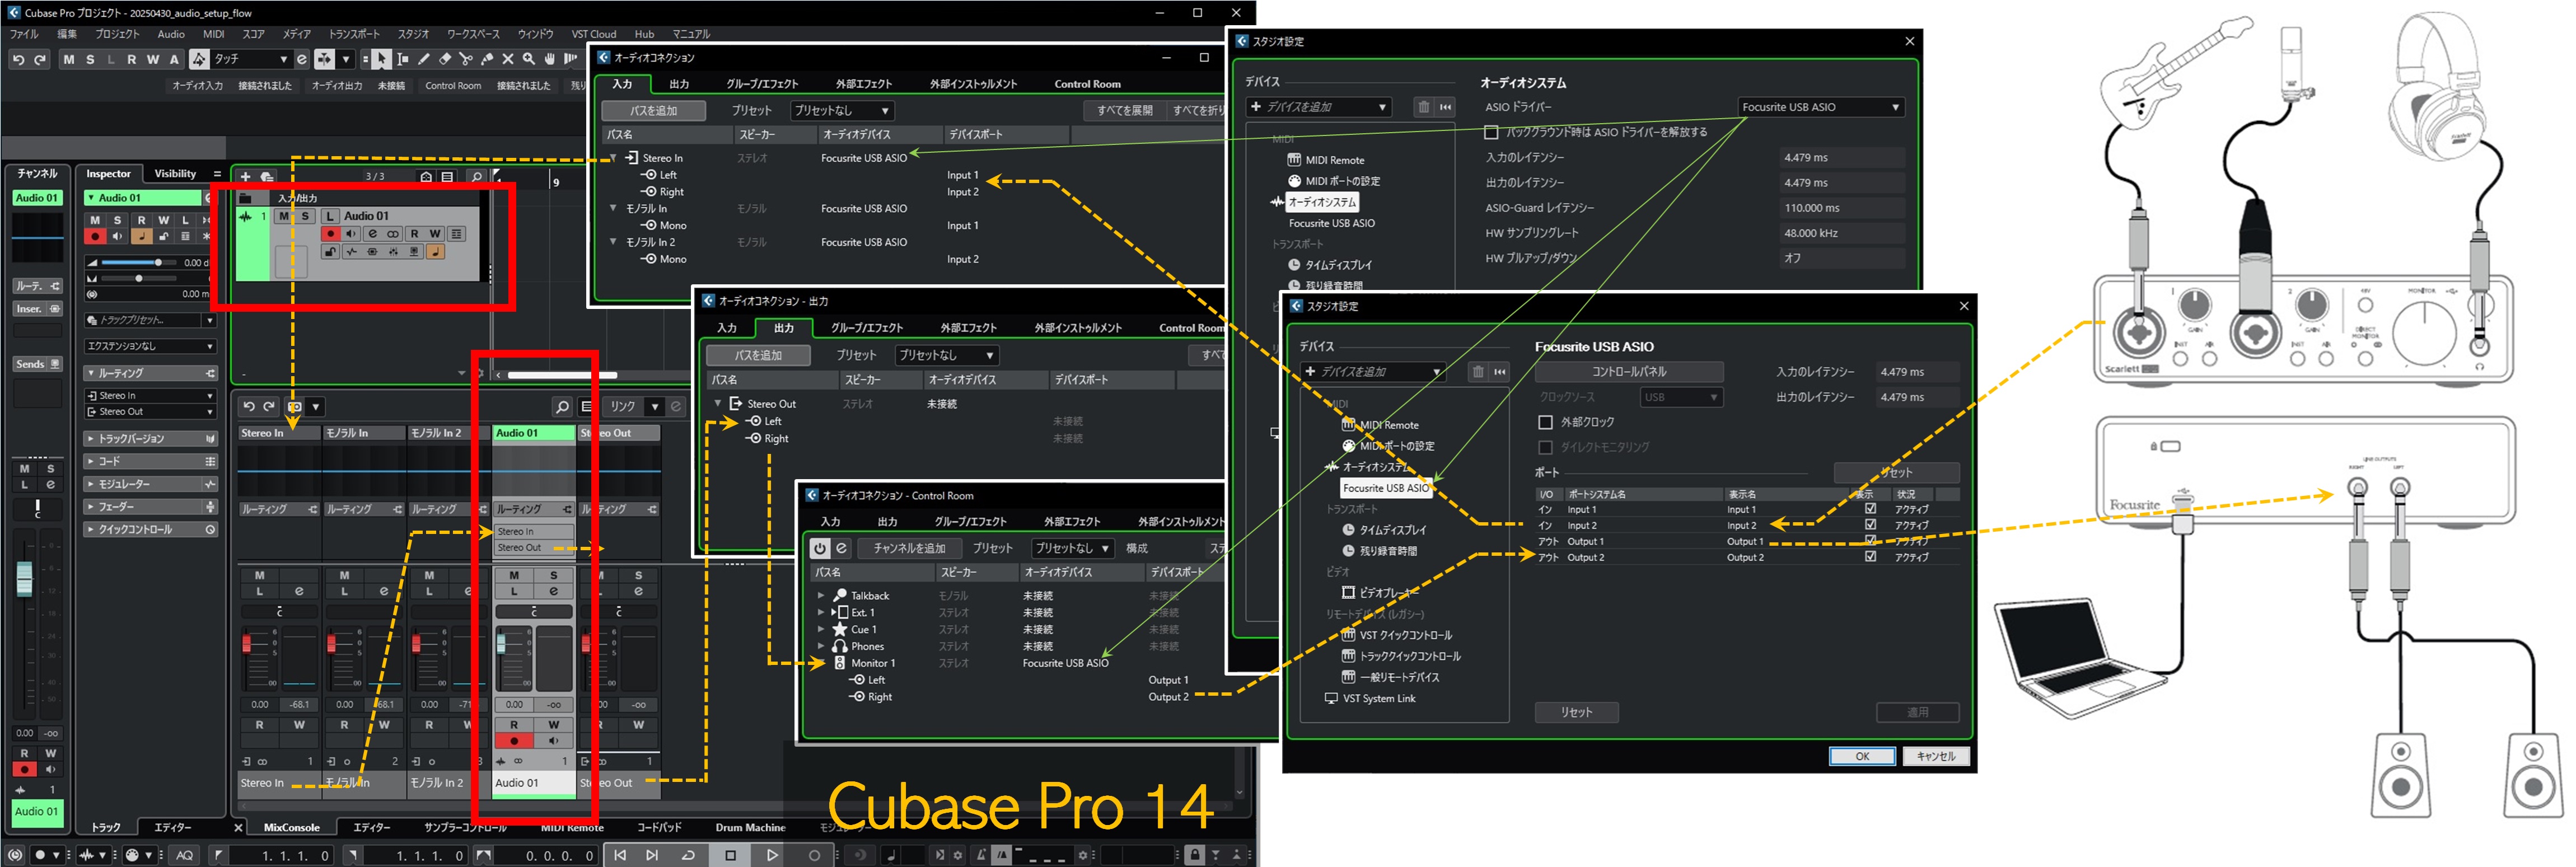Switch to 出力 tab in input connections window
Screen dimensions: 2576x867
[x=679, y=84]
